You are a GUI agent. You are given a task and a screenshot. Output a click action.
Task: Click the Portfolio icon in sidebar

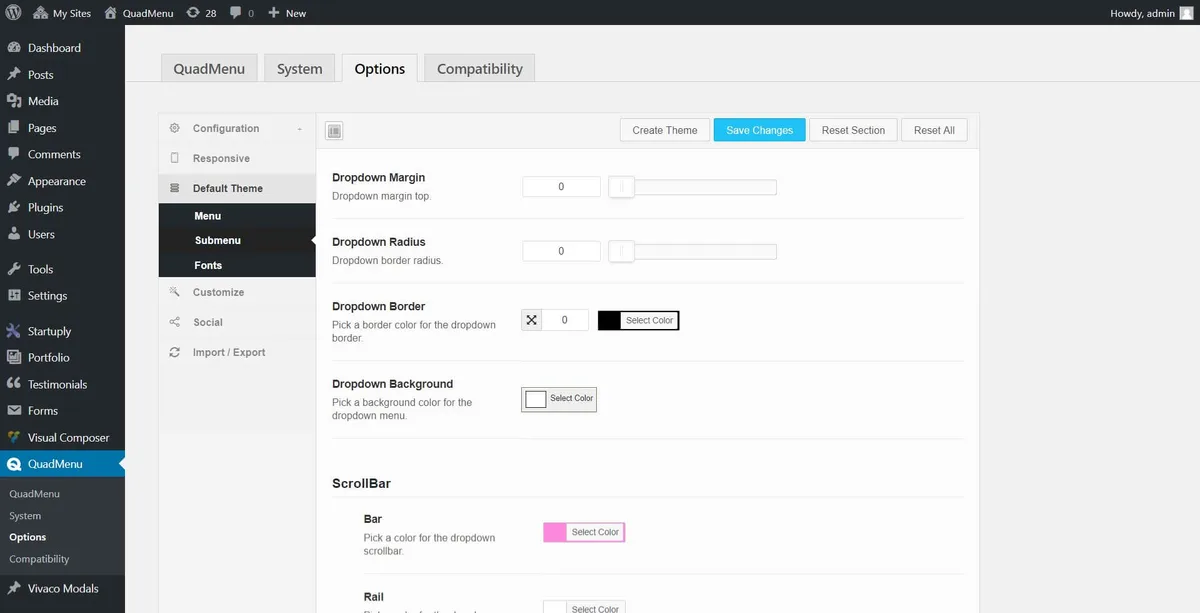[x=14, y=357]
